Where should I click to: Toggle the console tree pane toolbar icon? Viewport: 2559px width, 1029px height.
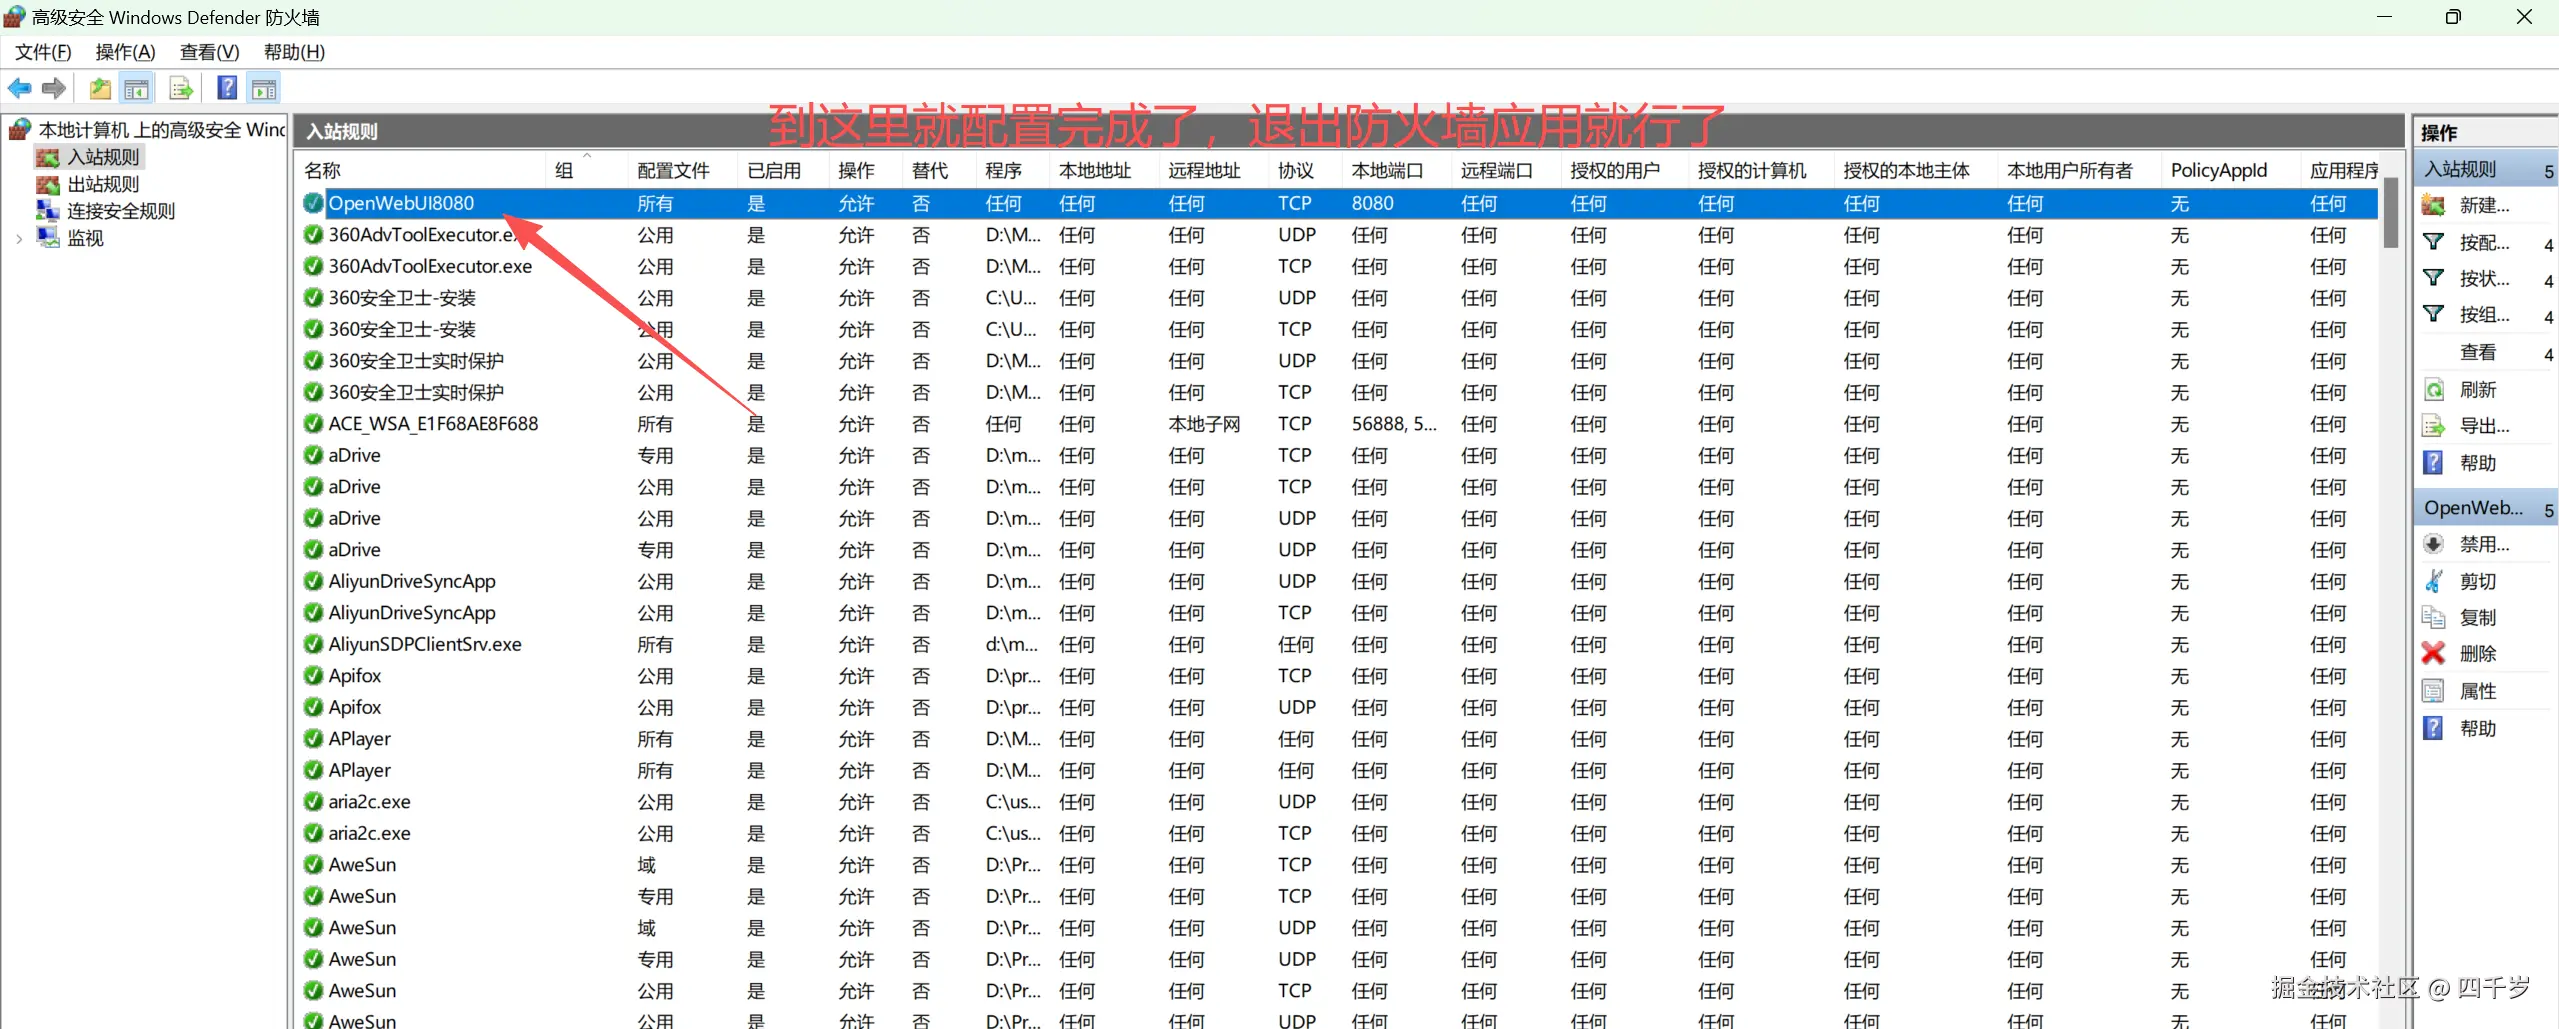pyautogui.click(x=136, y=89)
